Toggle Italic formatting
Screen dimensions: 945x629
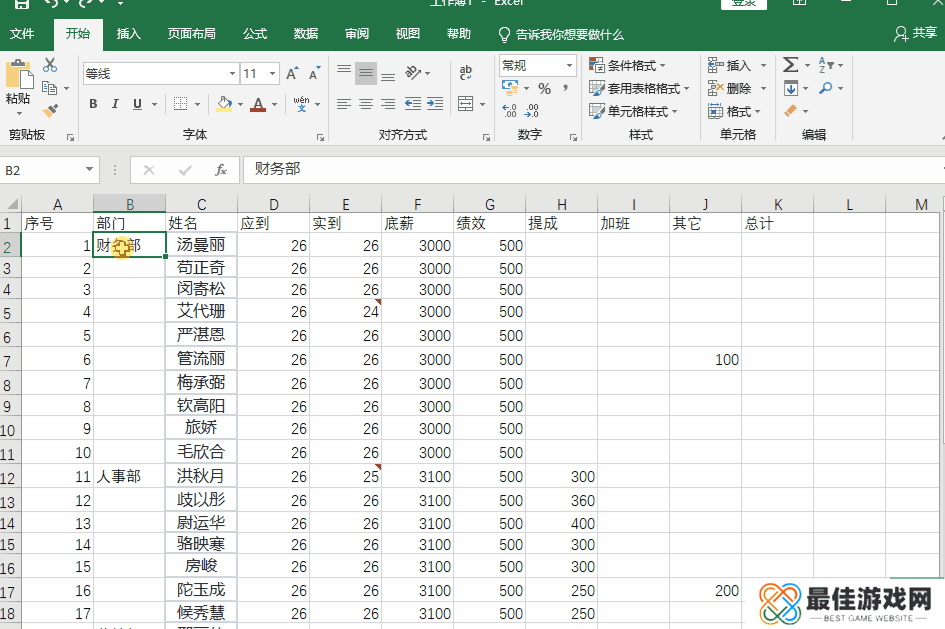point(115,104)
